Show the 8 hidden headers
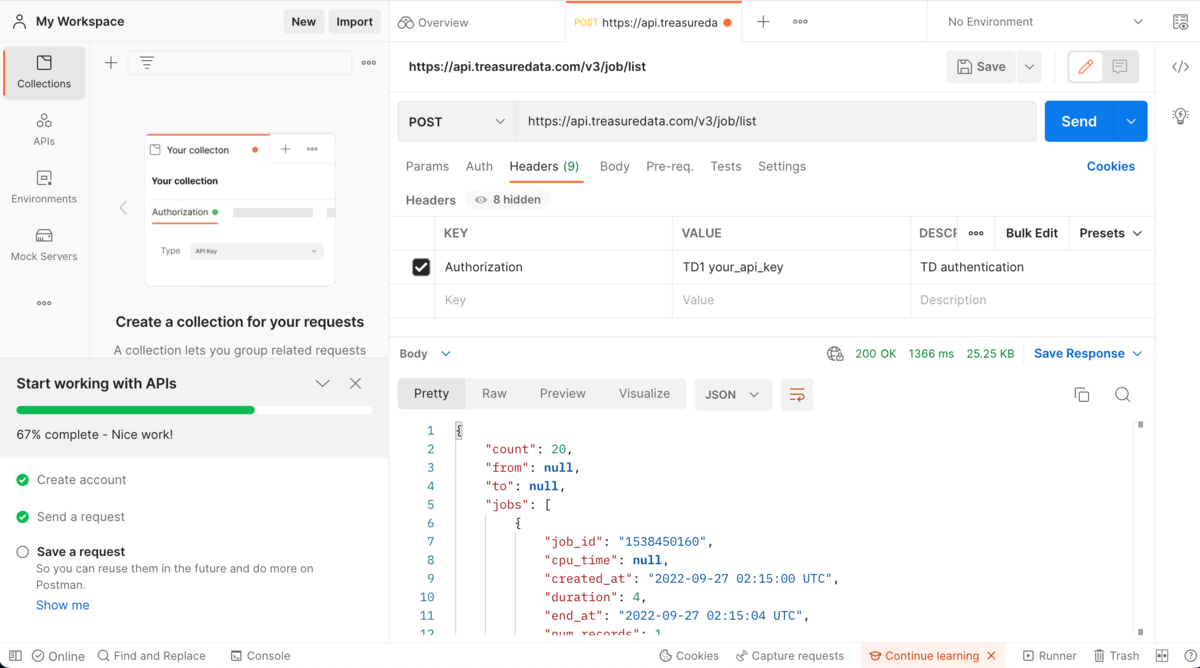 (507, 199)
